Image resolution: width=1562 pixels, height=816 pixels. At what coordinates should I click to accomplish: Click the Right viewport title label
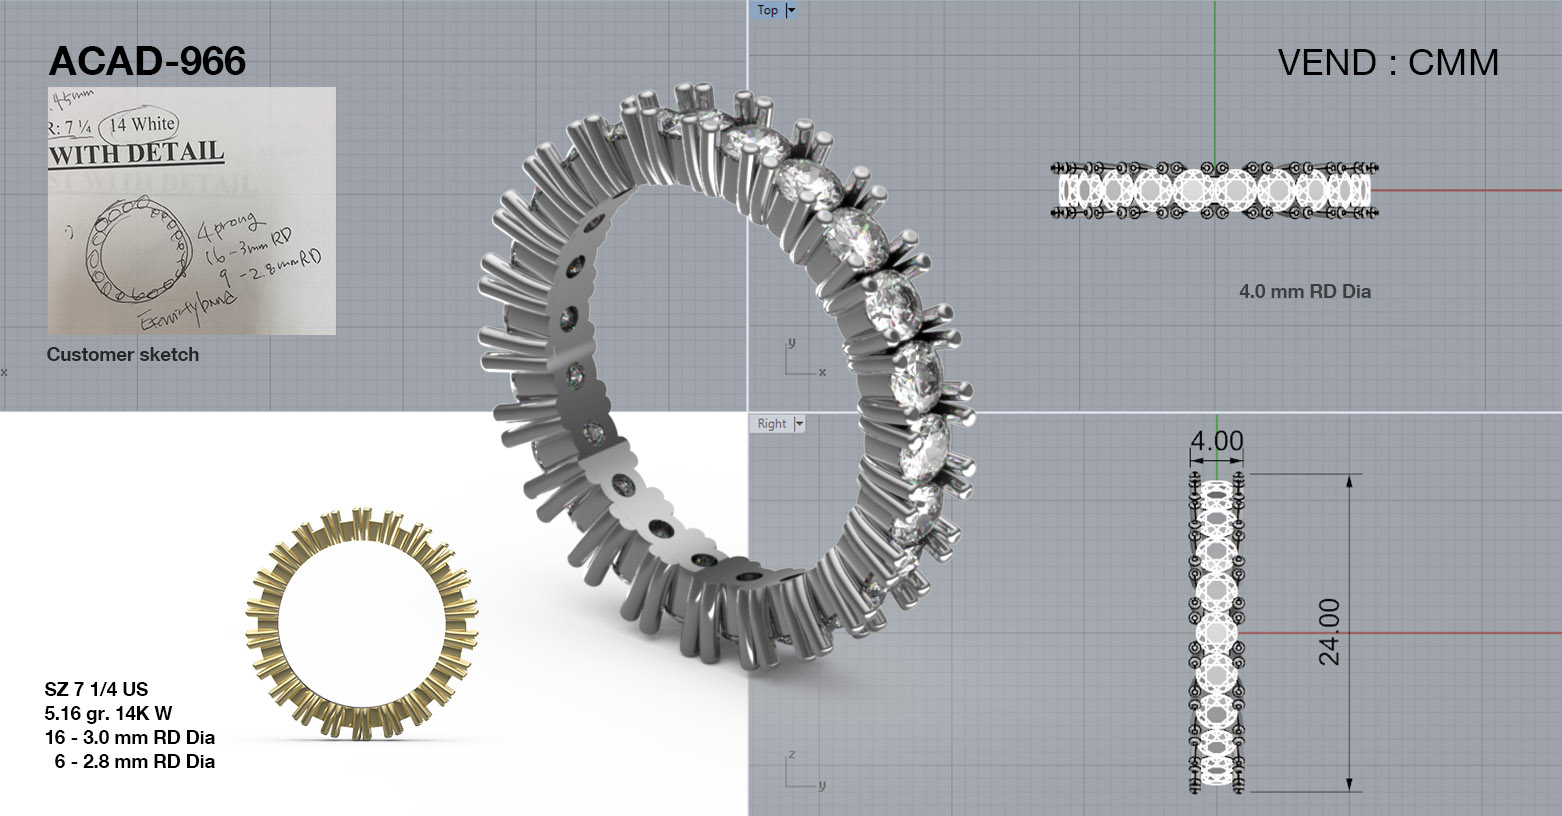[x=771, y=424]
